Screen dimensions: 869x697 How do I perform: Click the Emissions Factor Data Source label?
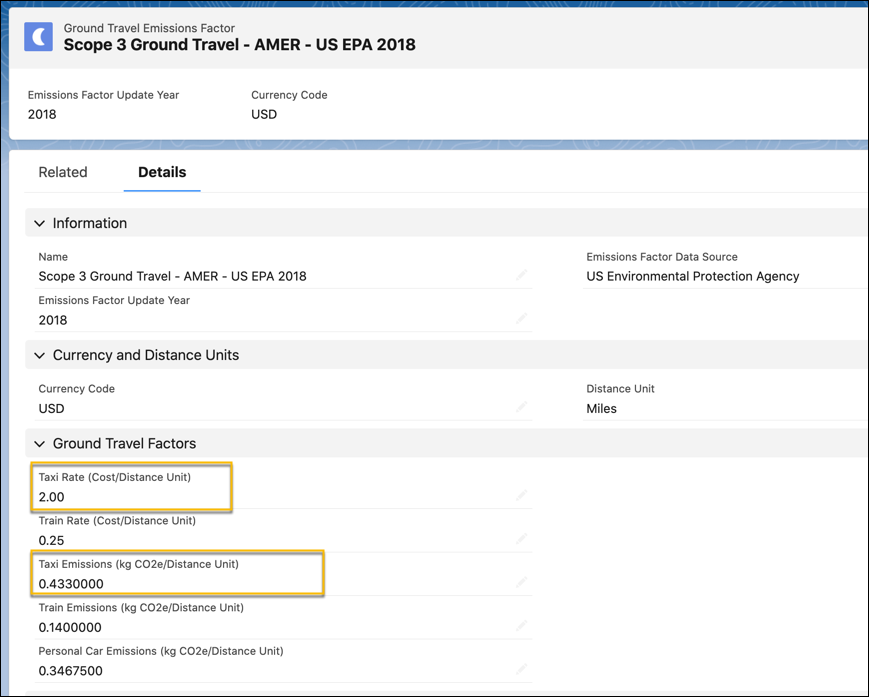662,257
